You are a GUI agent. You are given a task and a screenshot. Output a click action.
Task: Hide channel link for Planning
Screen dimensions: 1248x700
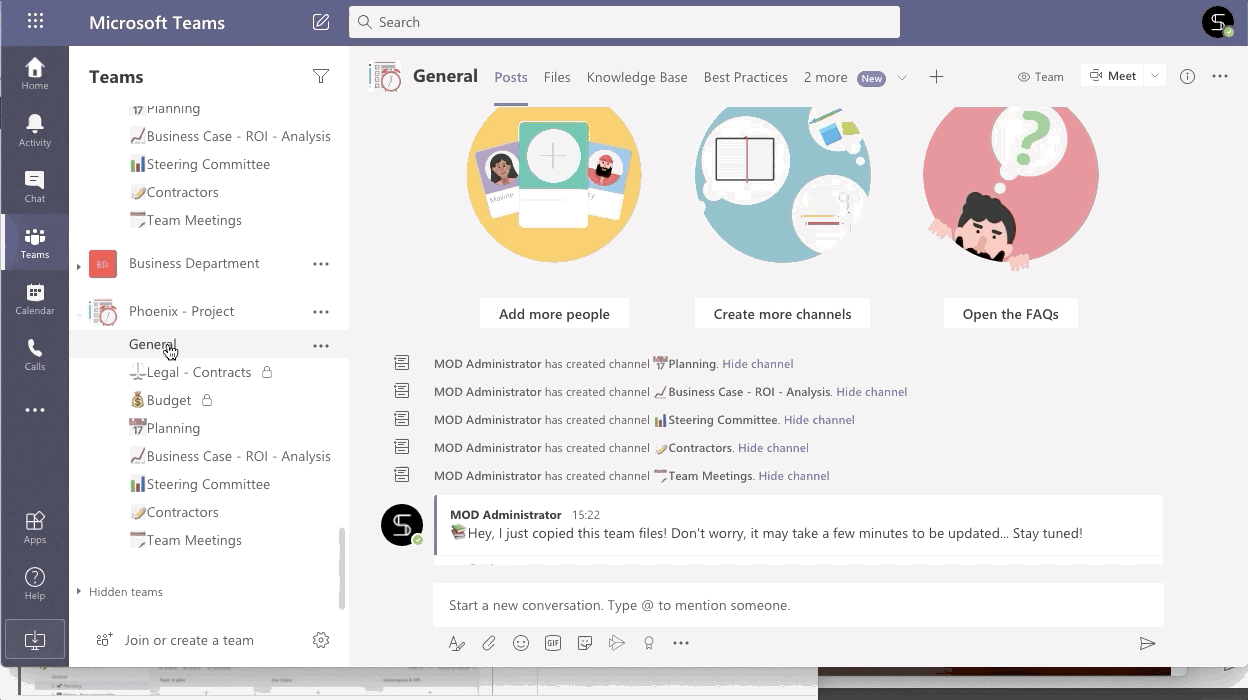click(758, 364)
